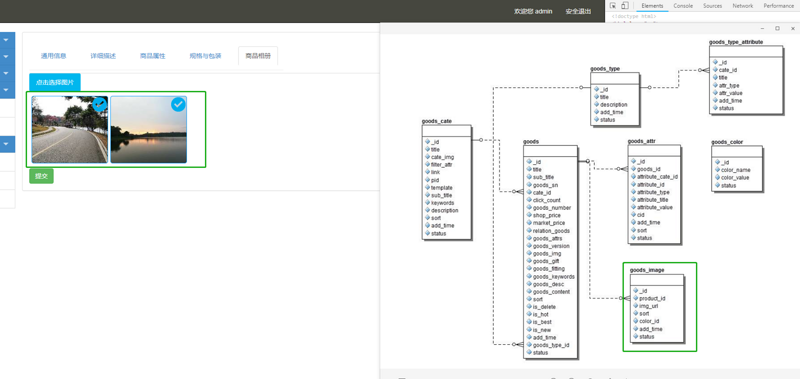Click the attr_type field
The height and width of the screenshot is (379, 800).
tap(729, 85)
